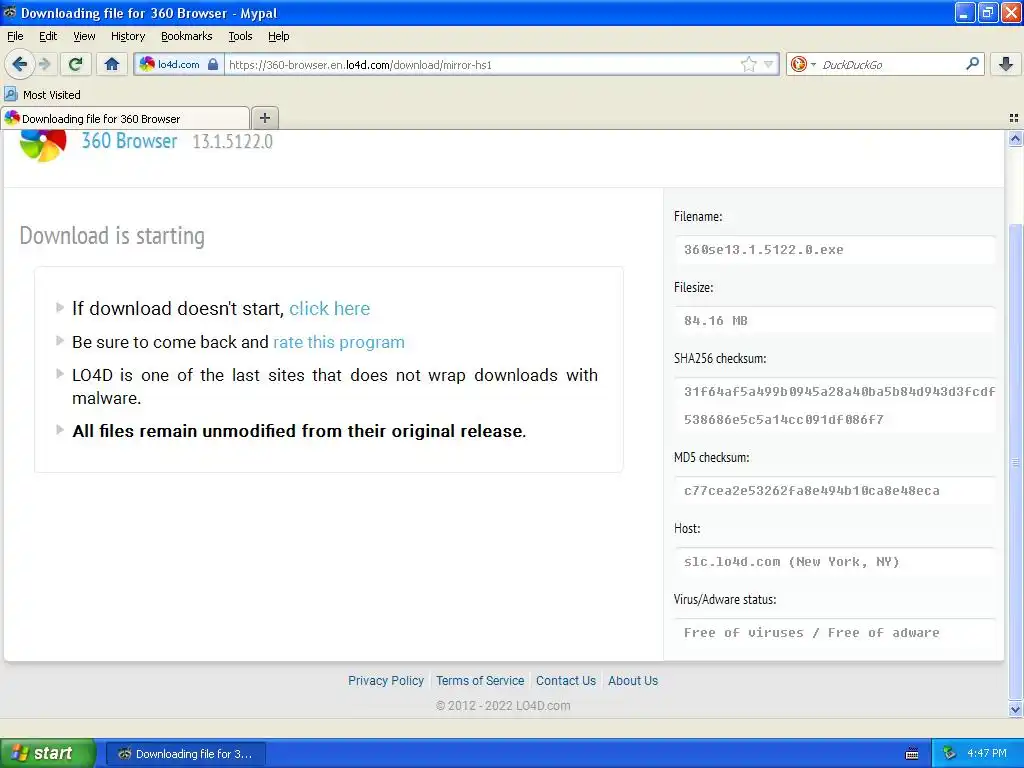Select 'Free of viruses / Free of adware'
The height and width of the screenshot is (768, 1024).
812,633
